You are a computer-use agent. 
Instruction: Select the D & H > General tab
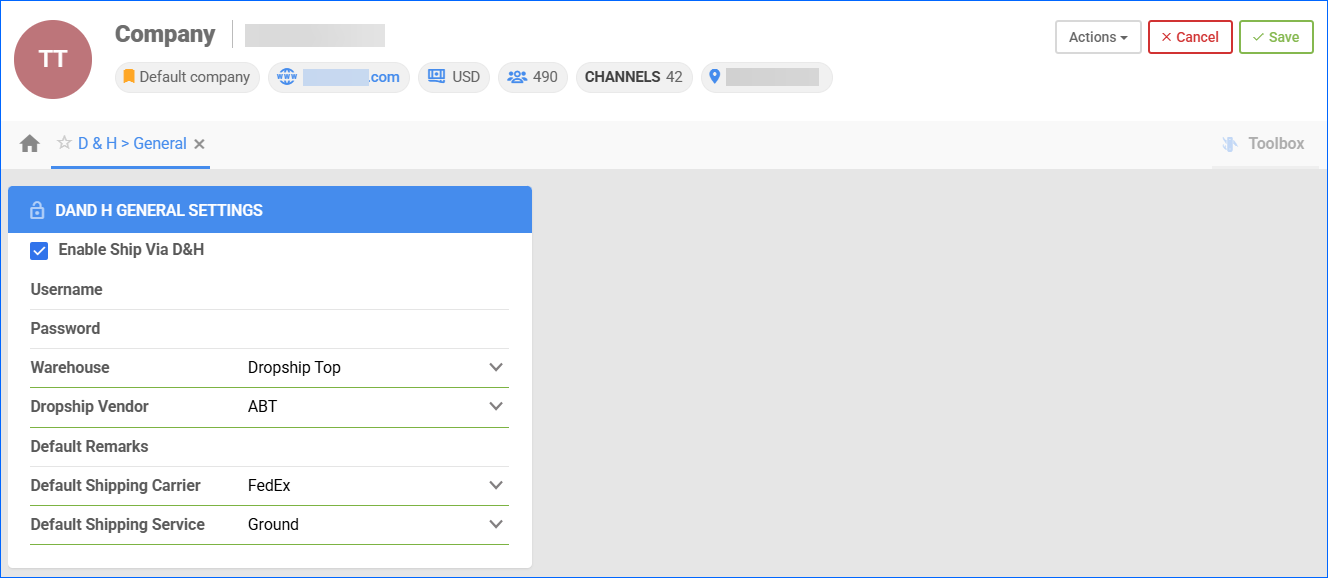click(x=132, y=144)
